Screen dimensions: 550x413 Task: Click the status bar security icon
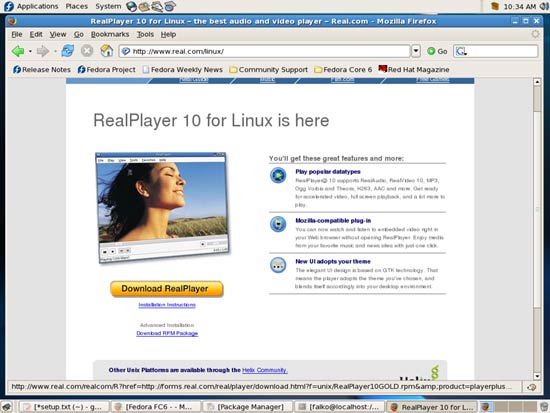[x=531, y=387]
